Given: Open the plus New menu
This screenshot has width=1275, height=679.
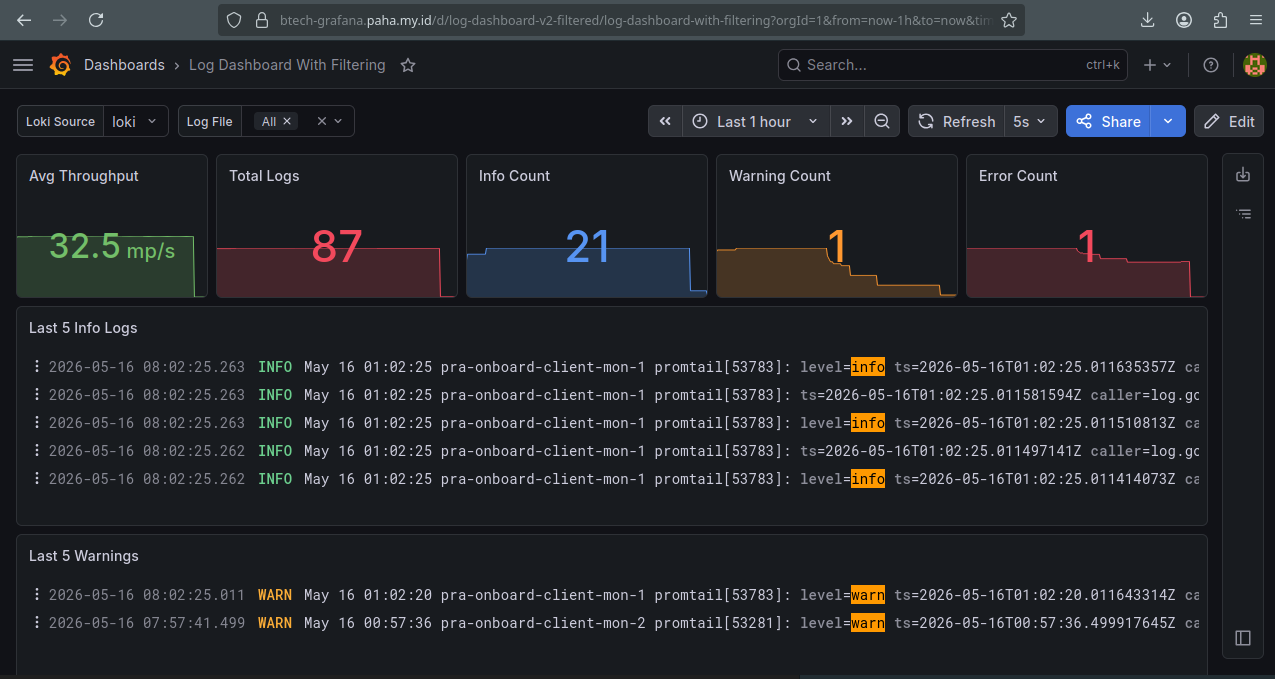Looking at the screenshot, I should 1157,65.
